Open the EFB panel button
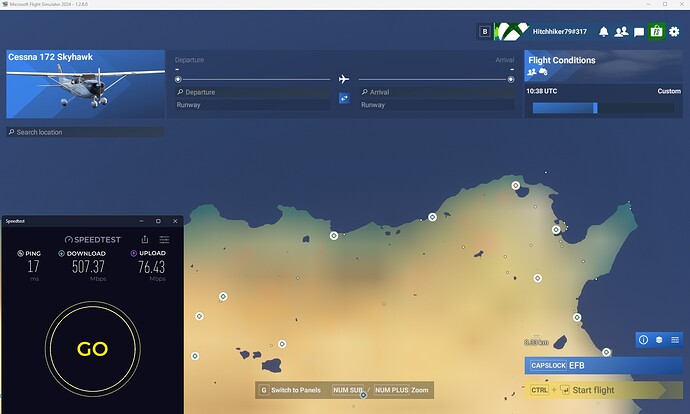Viewport: 690px width, 414px height. pyautogui.click(x=603, y=365)
